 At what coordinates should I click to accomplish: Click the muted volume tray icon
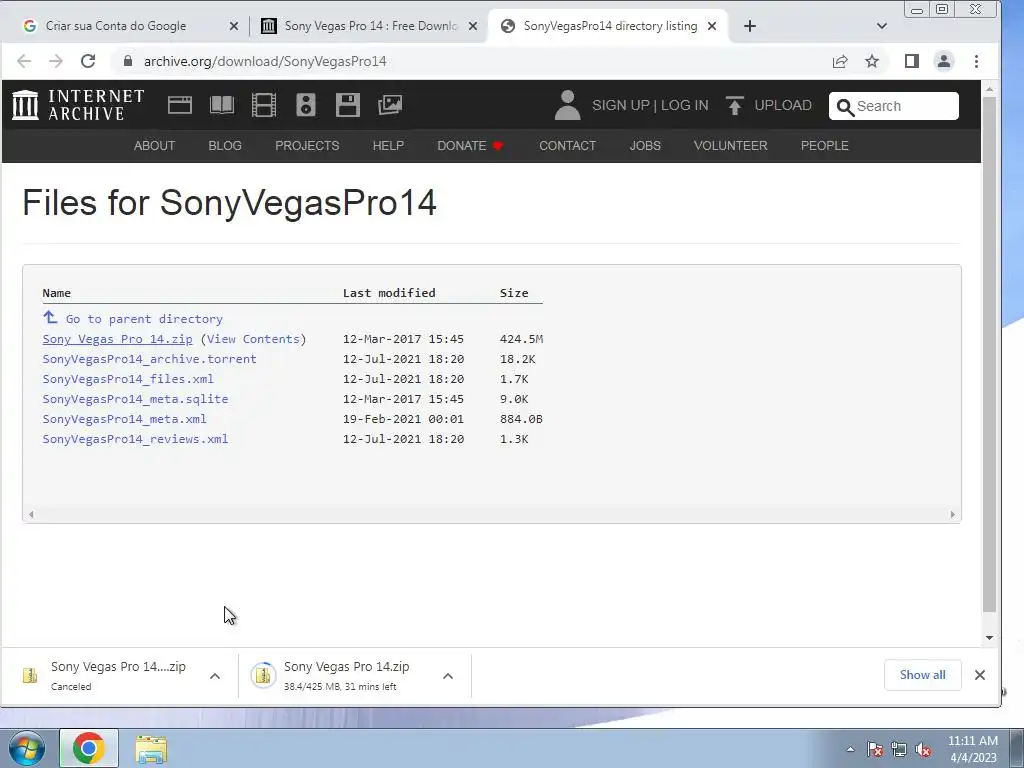pos(923,749)
